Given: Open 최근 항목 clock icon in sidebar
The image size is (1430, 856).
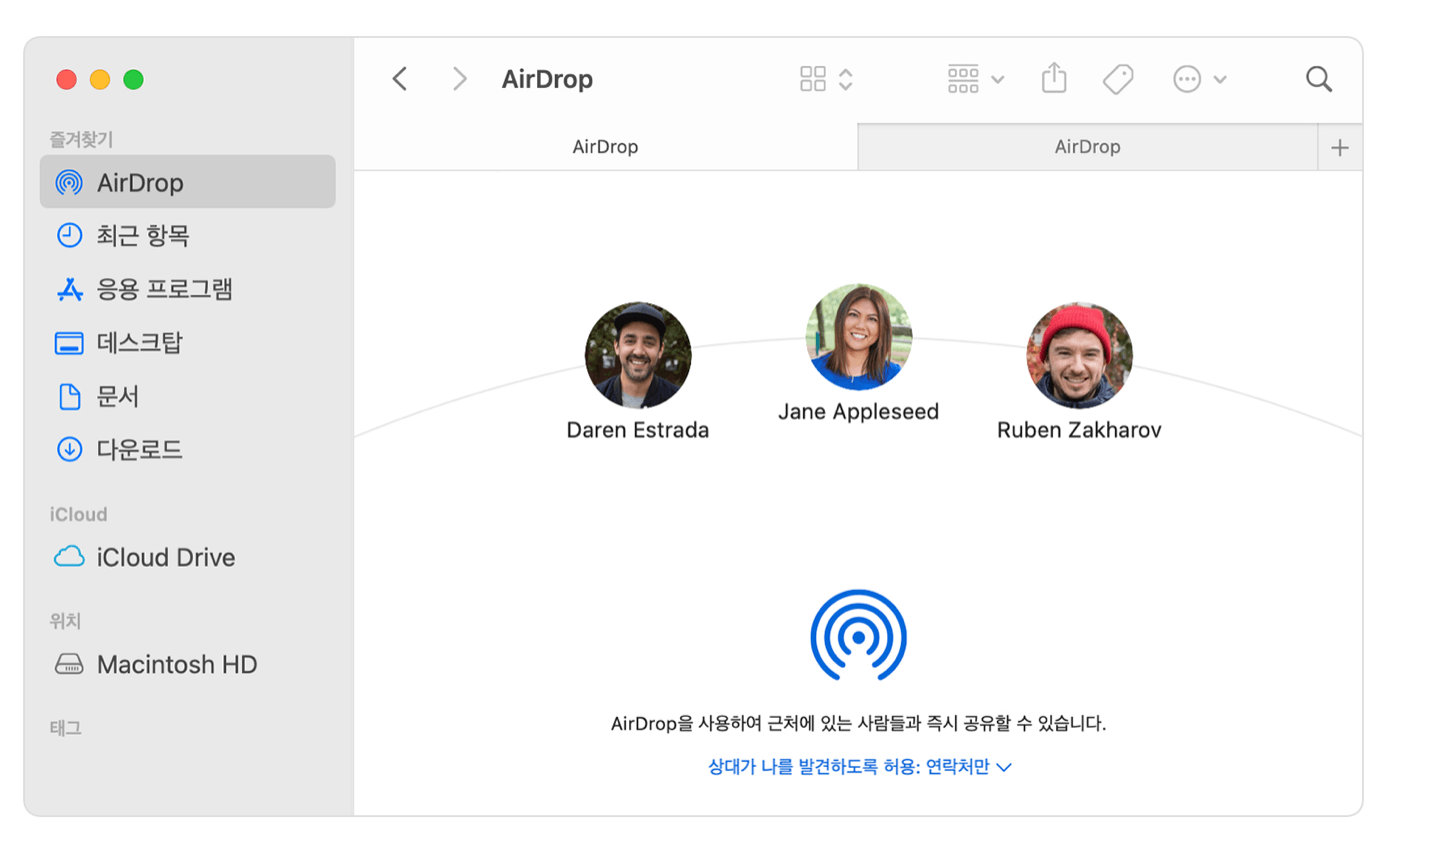Looking at the screenshot, I should point(69,235).
